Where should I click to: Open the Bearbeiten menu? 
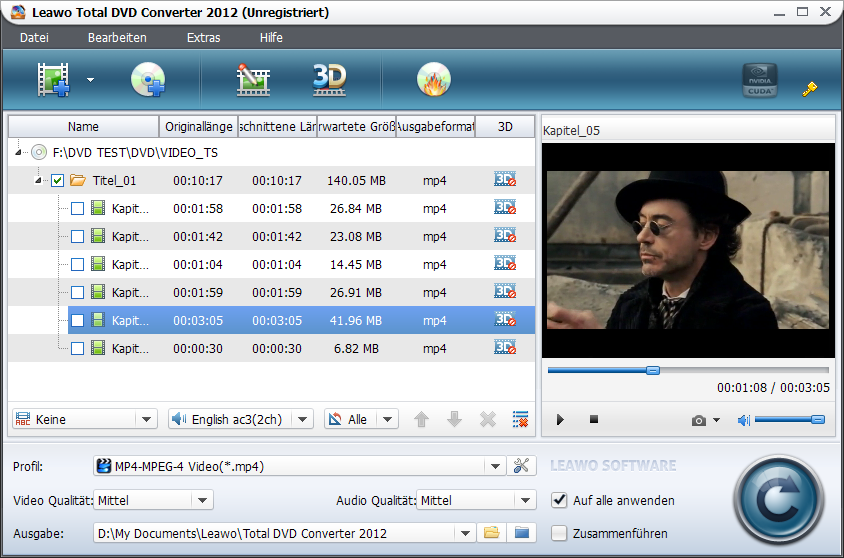(x=117, y=38)
